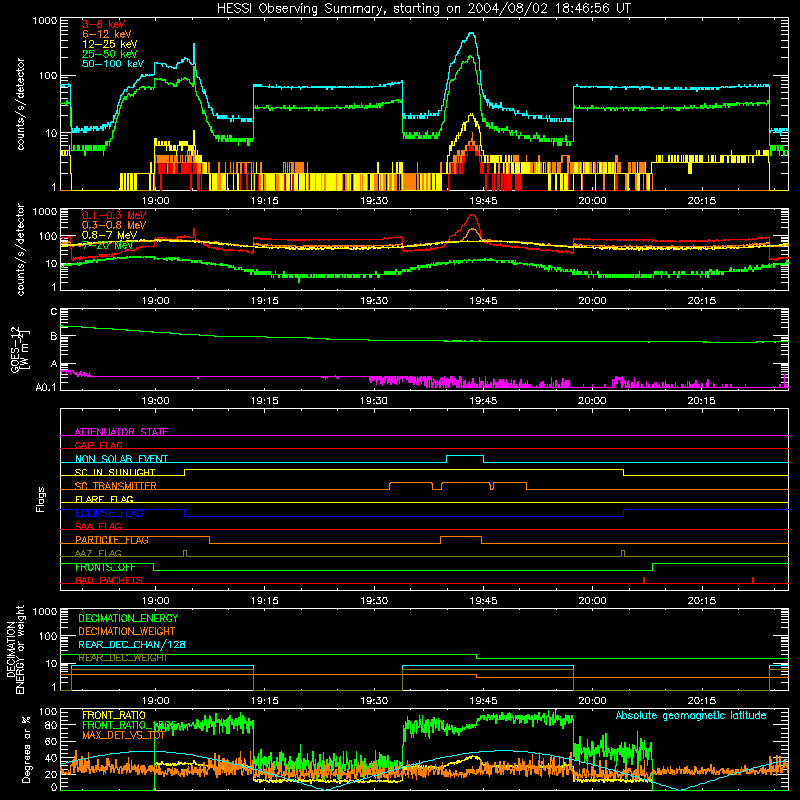This screenshot has width=800, height=800.
Task: Click the GAP_FLAG label
Action: pos(98,445)
